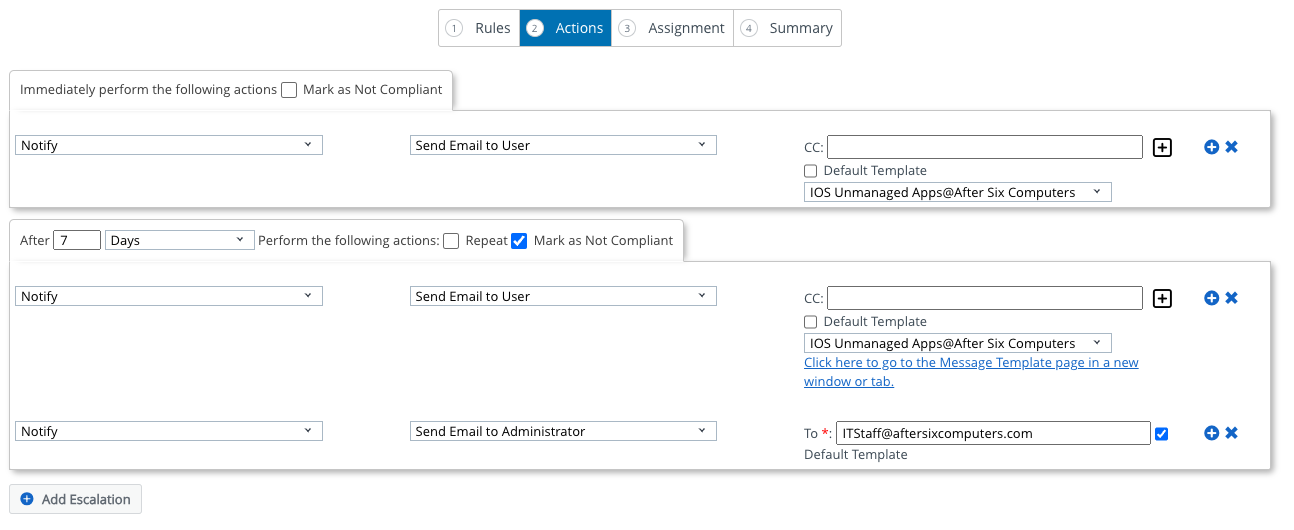Screen dimensions: 1294x530
Task: Add action via blue plus in 7-day user email row
Action: [x=1211, y=298]
